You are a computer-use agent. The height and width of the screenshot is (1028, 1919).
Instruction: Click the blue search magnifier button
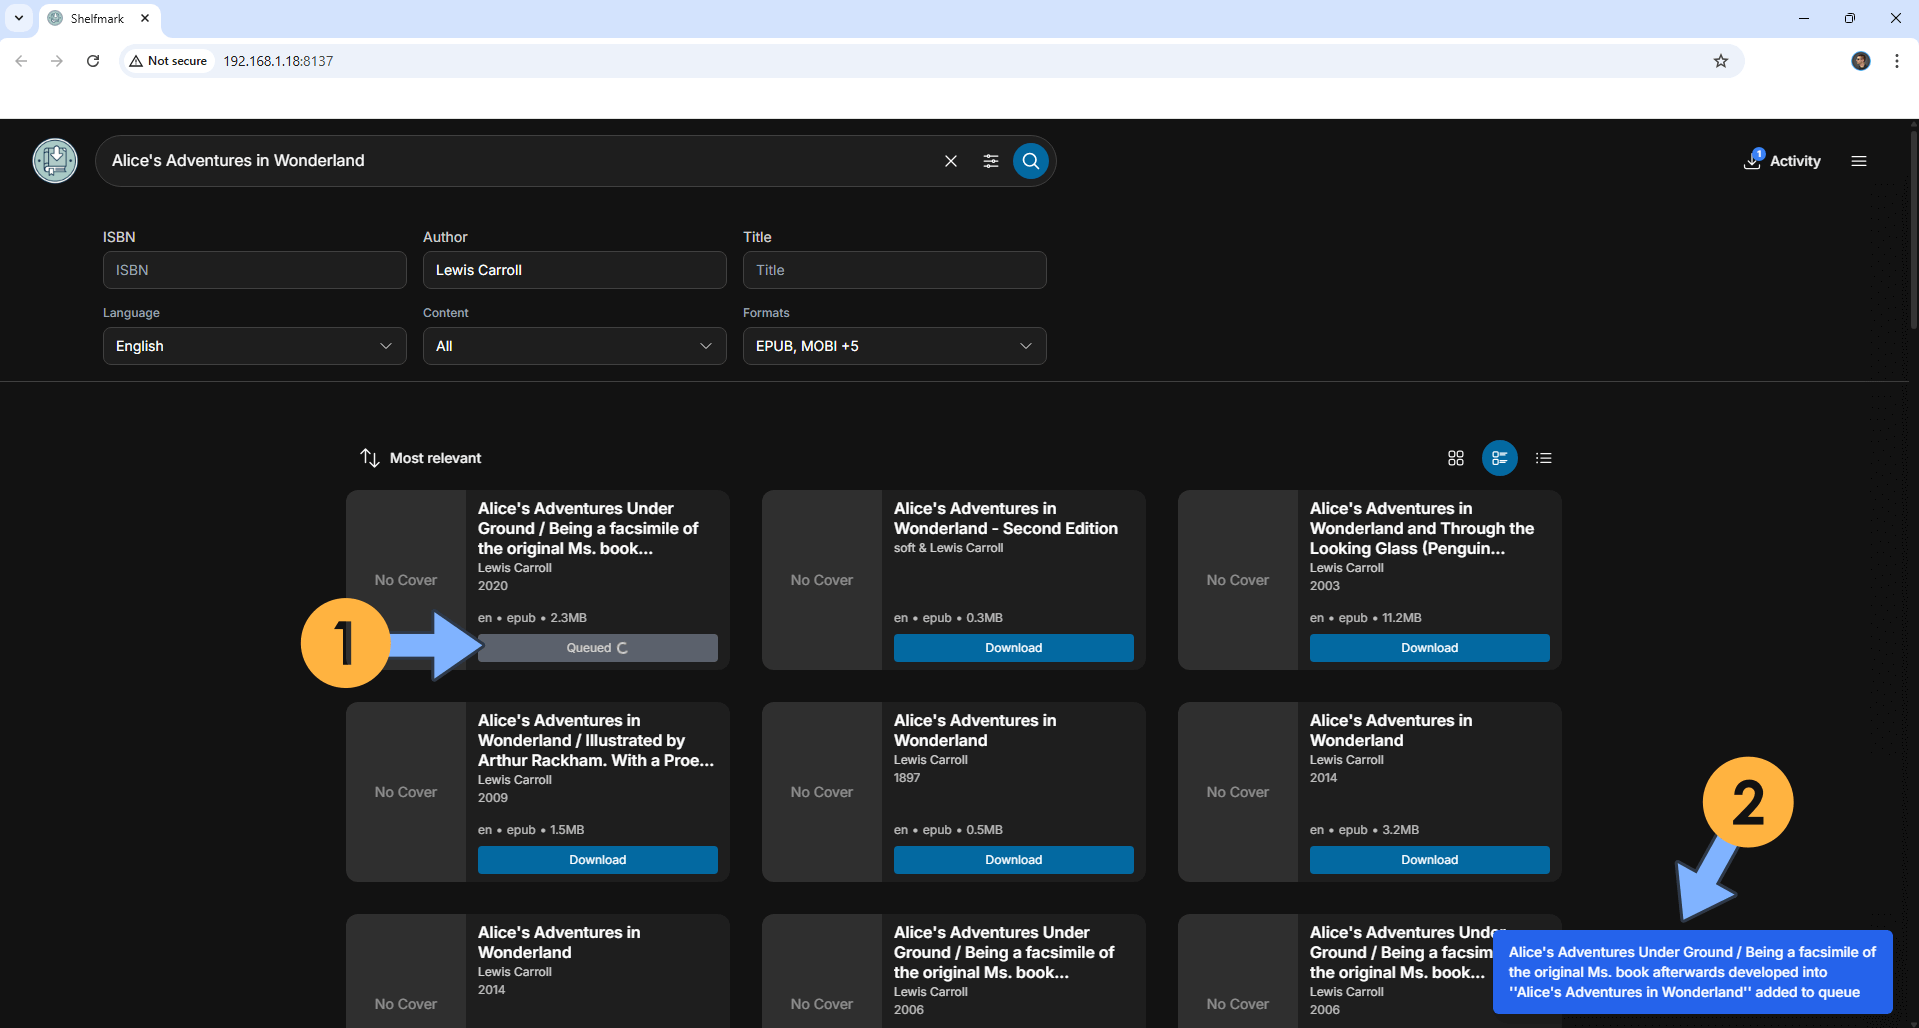tap(1030, 161)
